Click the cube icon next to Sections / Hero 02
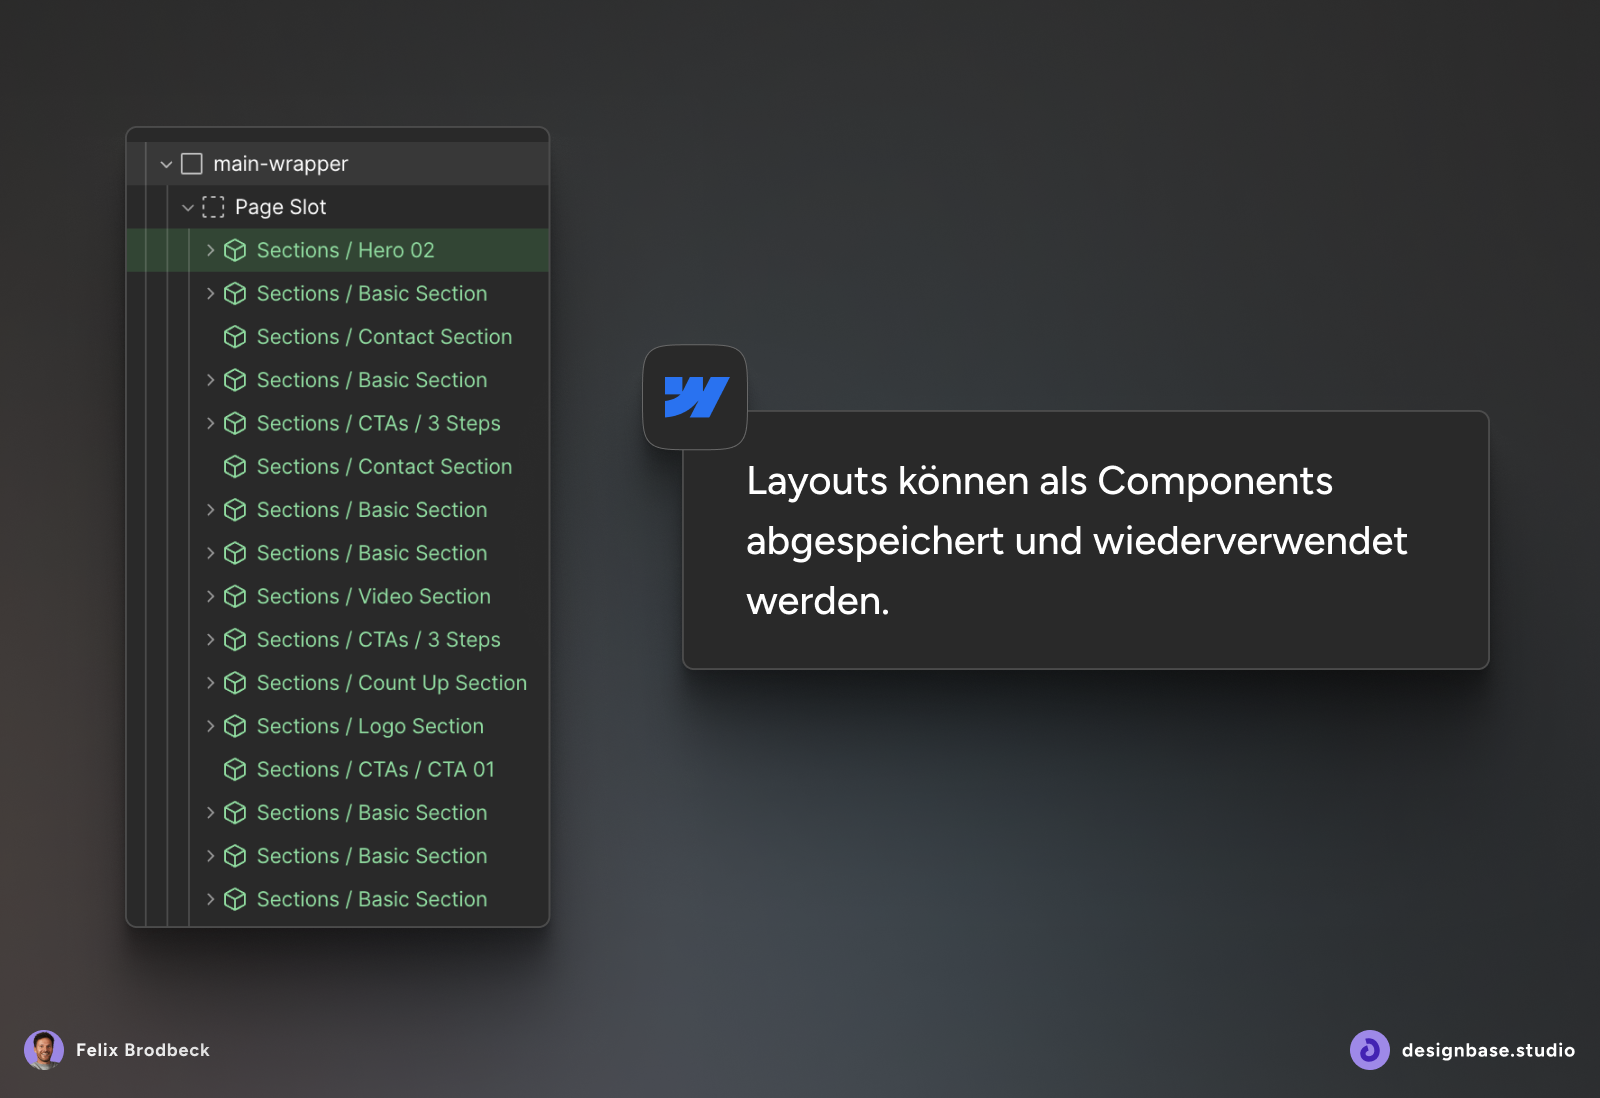 point(235,250)
